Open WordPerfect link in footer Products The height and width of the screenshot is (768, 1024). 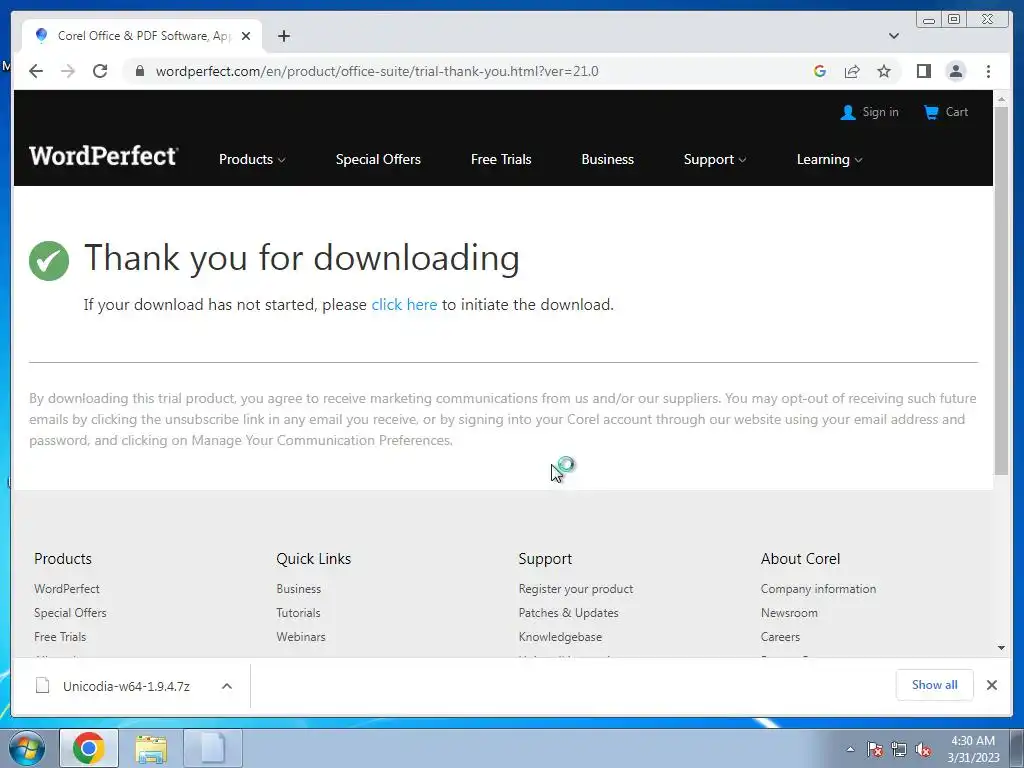point(67,588)
